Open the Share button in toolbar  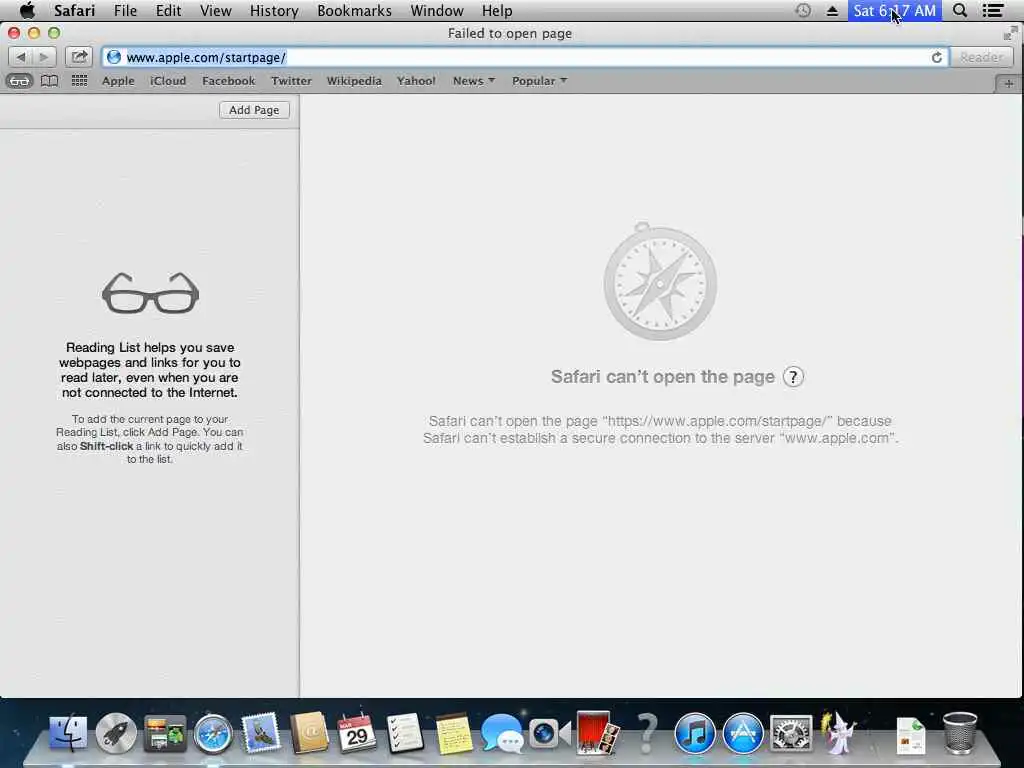79,57
